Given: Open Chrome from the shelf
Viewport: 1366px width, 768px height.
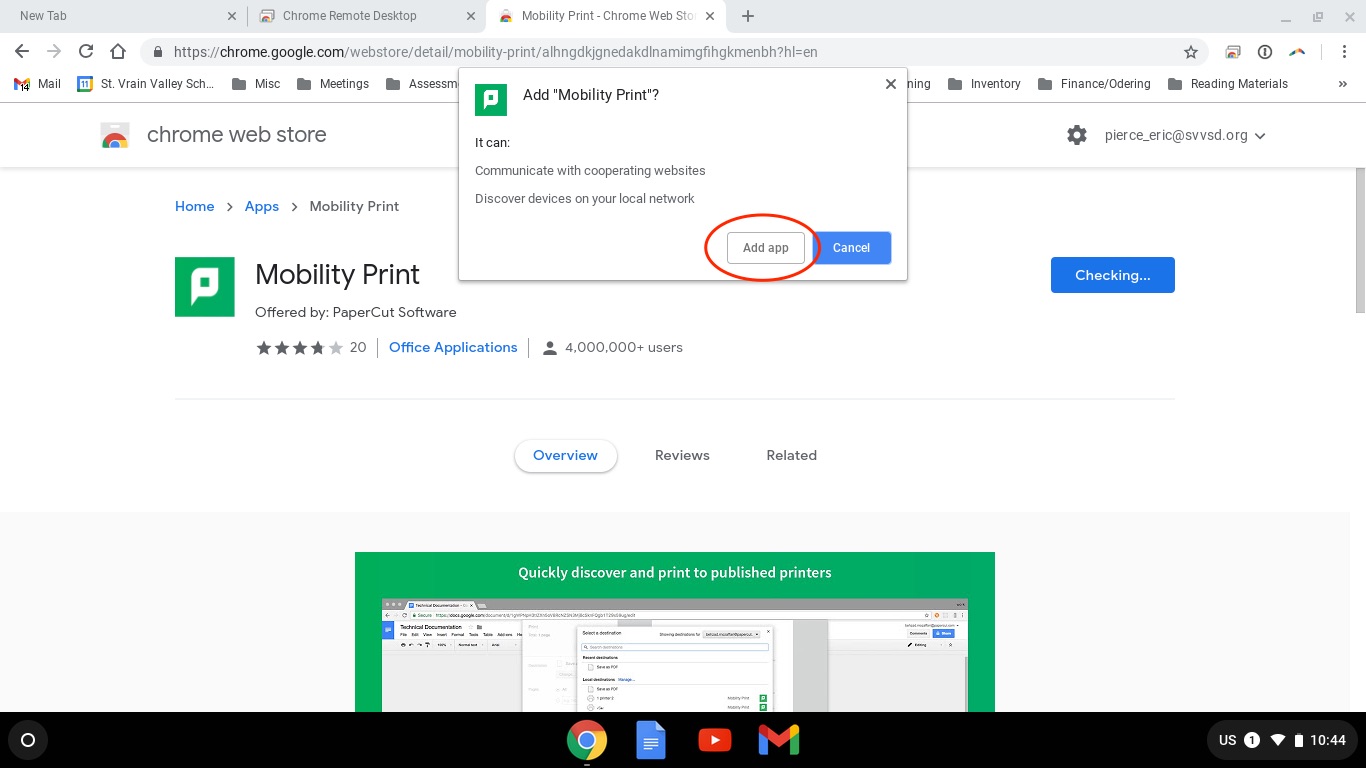Looking at the screenshot, I should [586, 740].
